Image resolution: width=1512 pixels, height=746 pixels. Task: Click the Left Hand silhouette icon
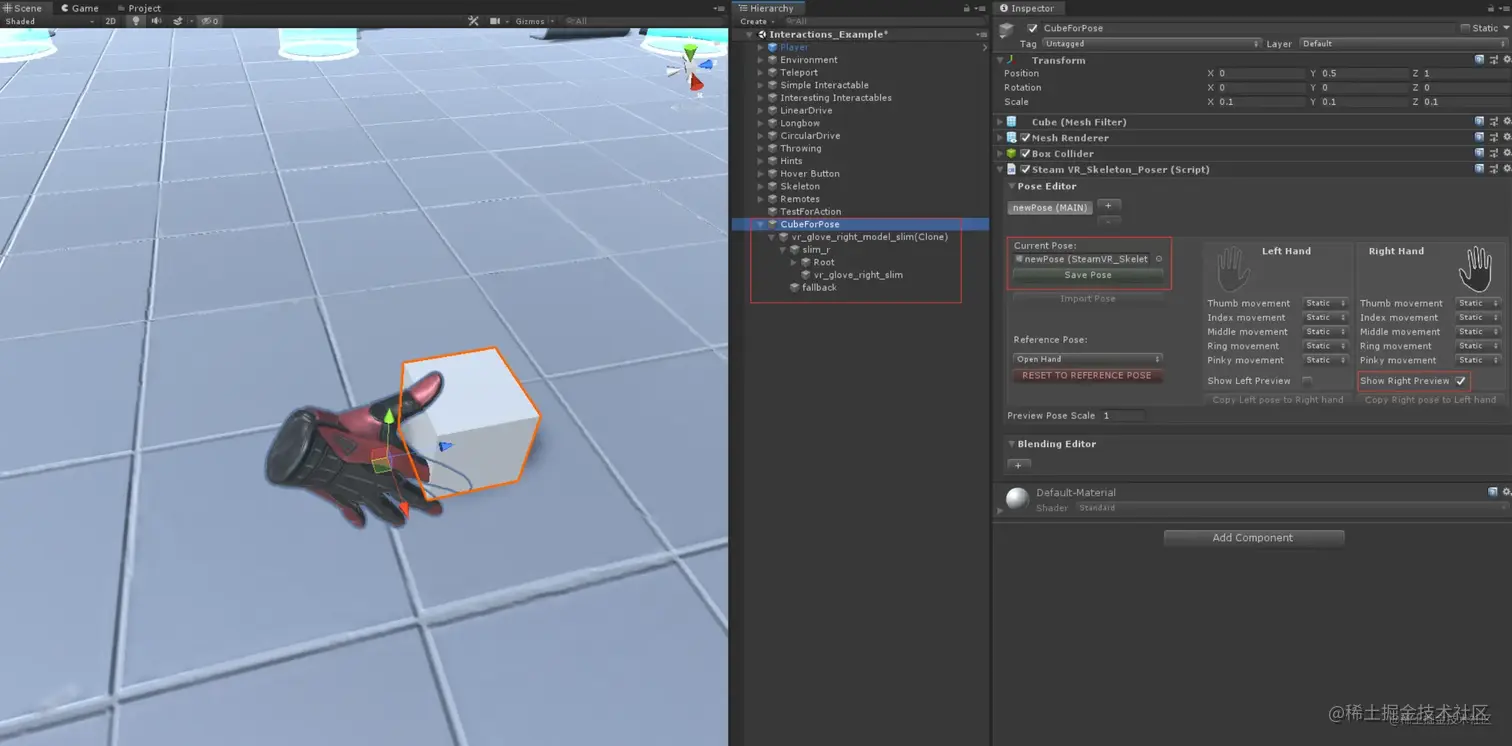tap(1233, 270)
